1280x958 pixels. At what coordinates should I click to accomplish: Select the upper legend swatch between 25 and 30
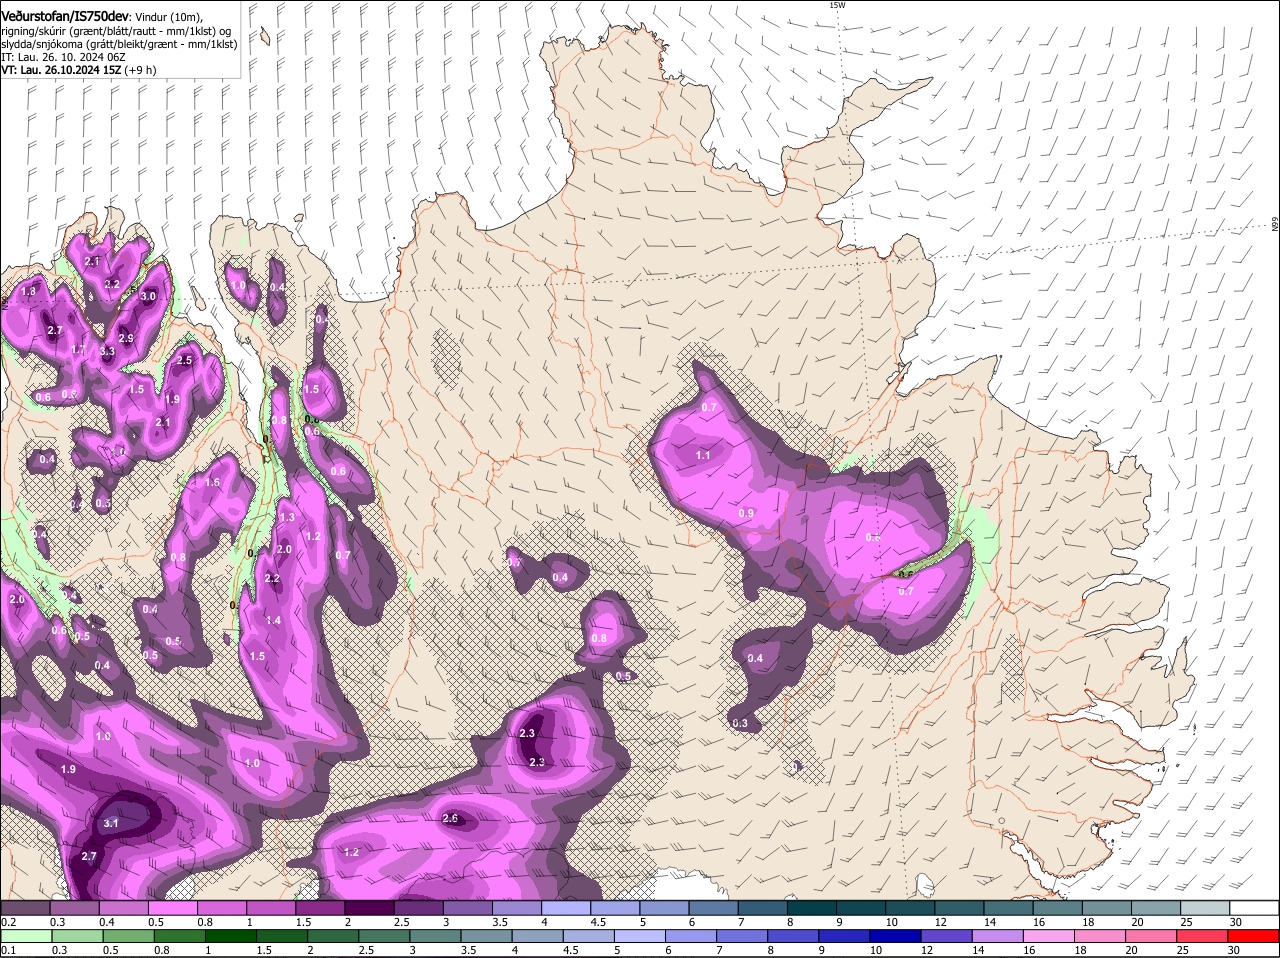1206,908
